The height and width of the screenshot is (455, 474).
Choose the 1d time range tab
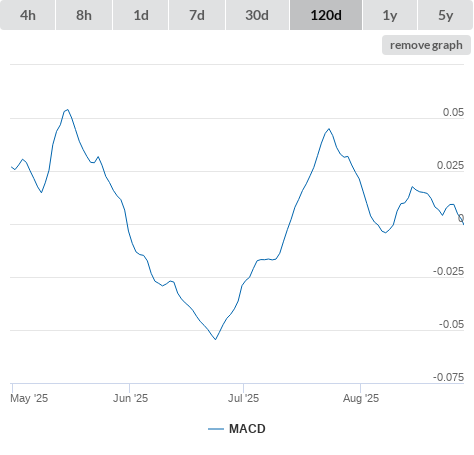click(x=141, y=15)
